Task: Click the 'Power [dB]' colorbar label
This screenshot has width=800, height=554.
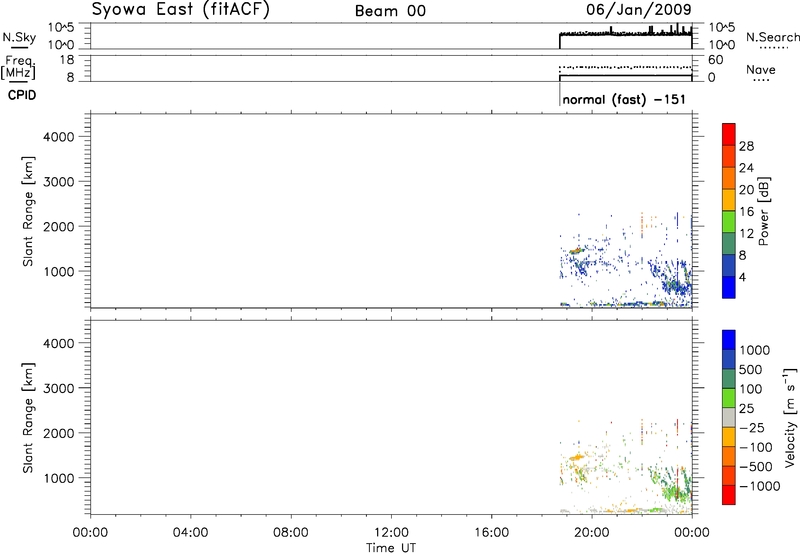Action: coord(764,211)
